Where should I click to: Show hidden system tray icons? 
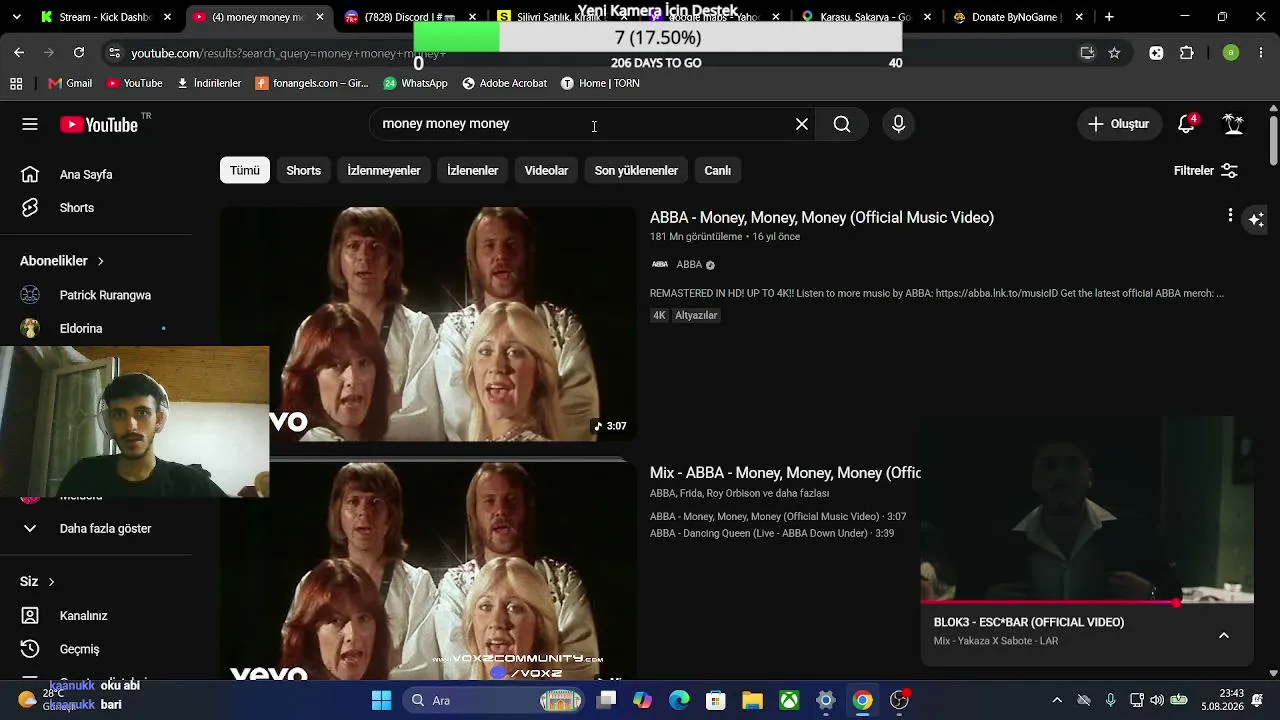pos(1057,700)
